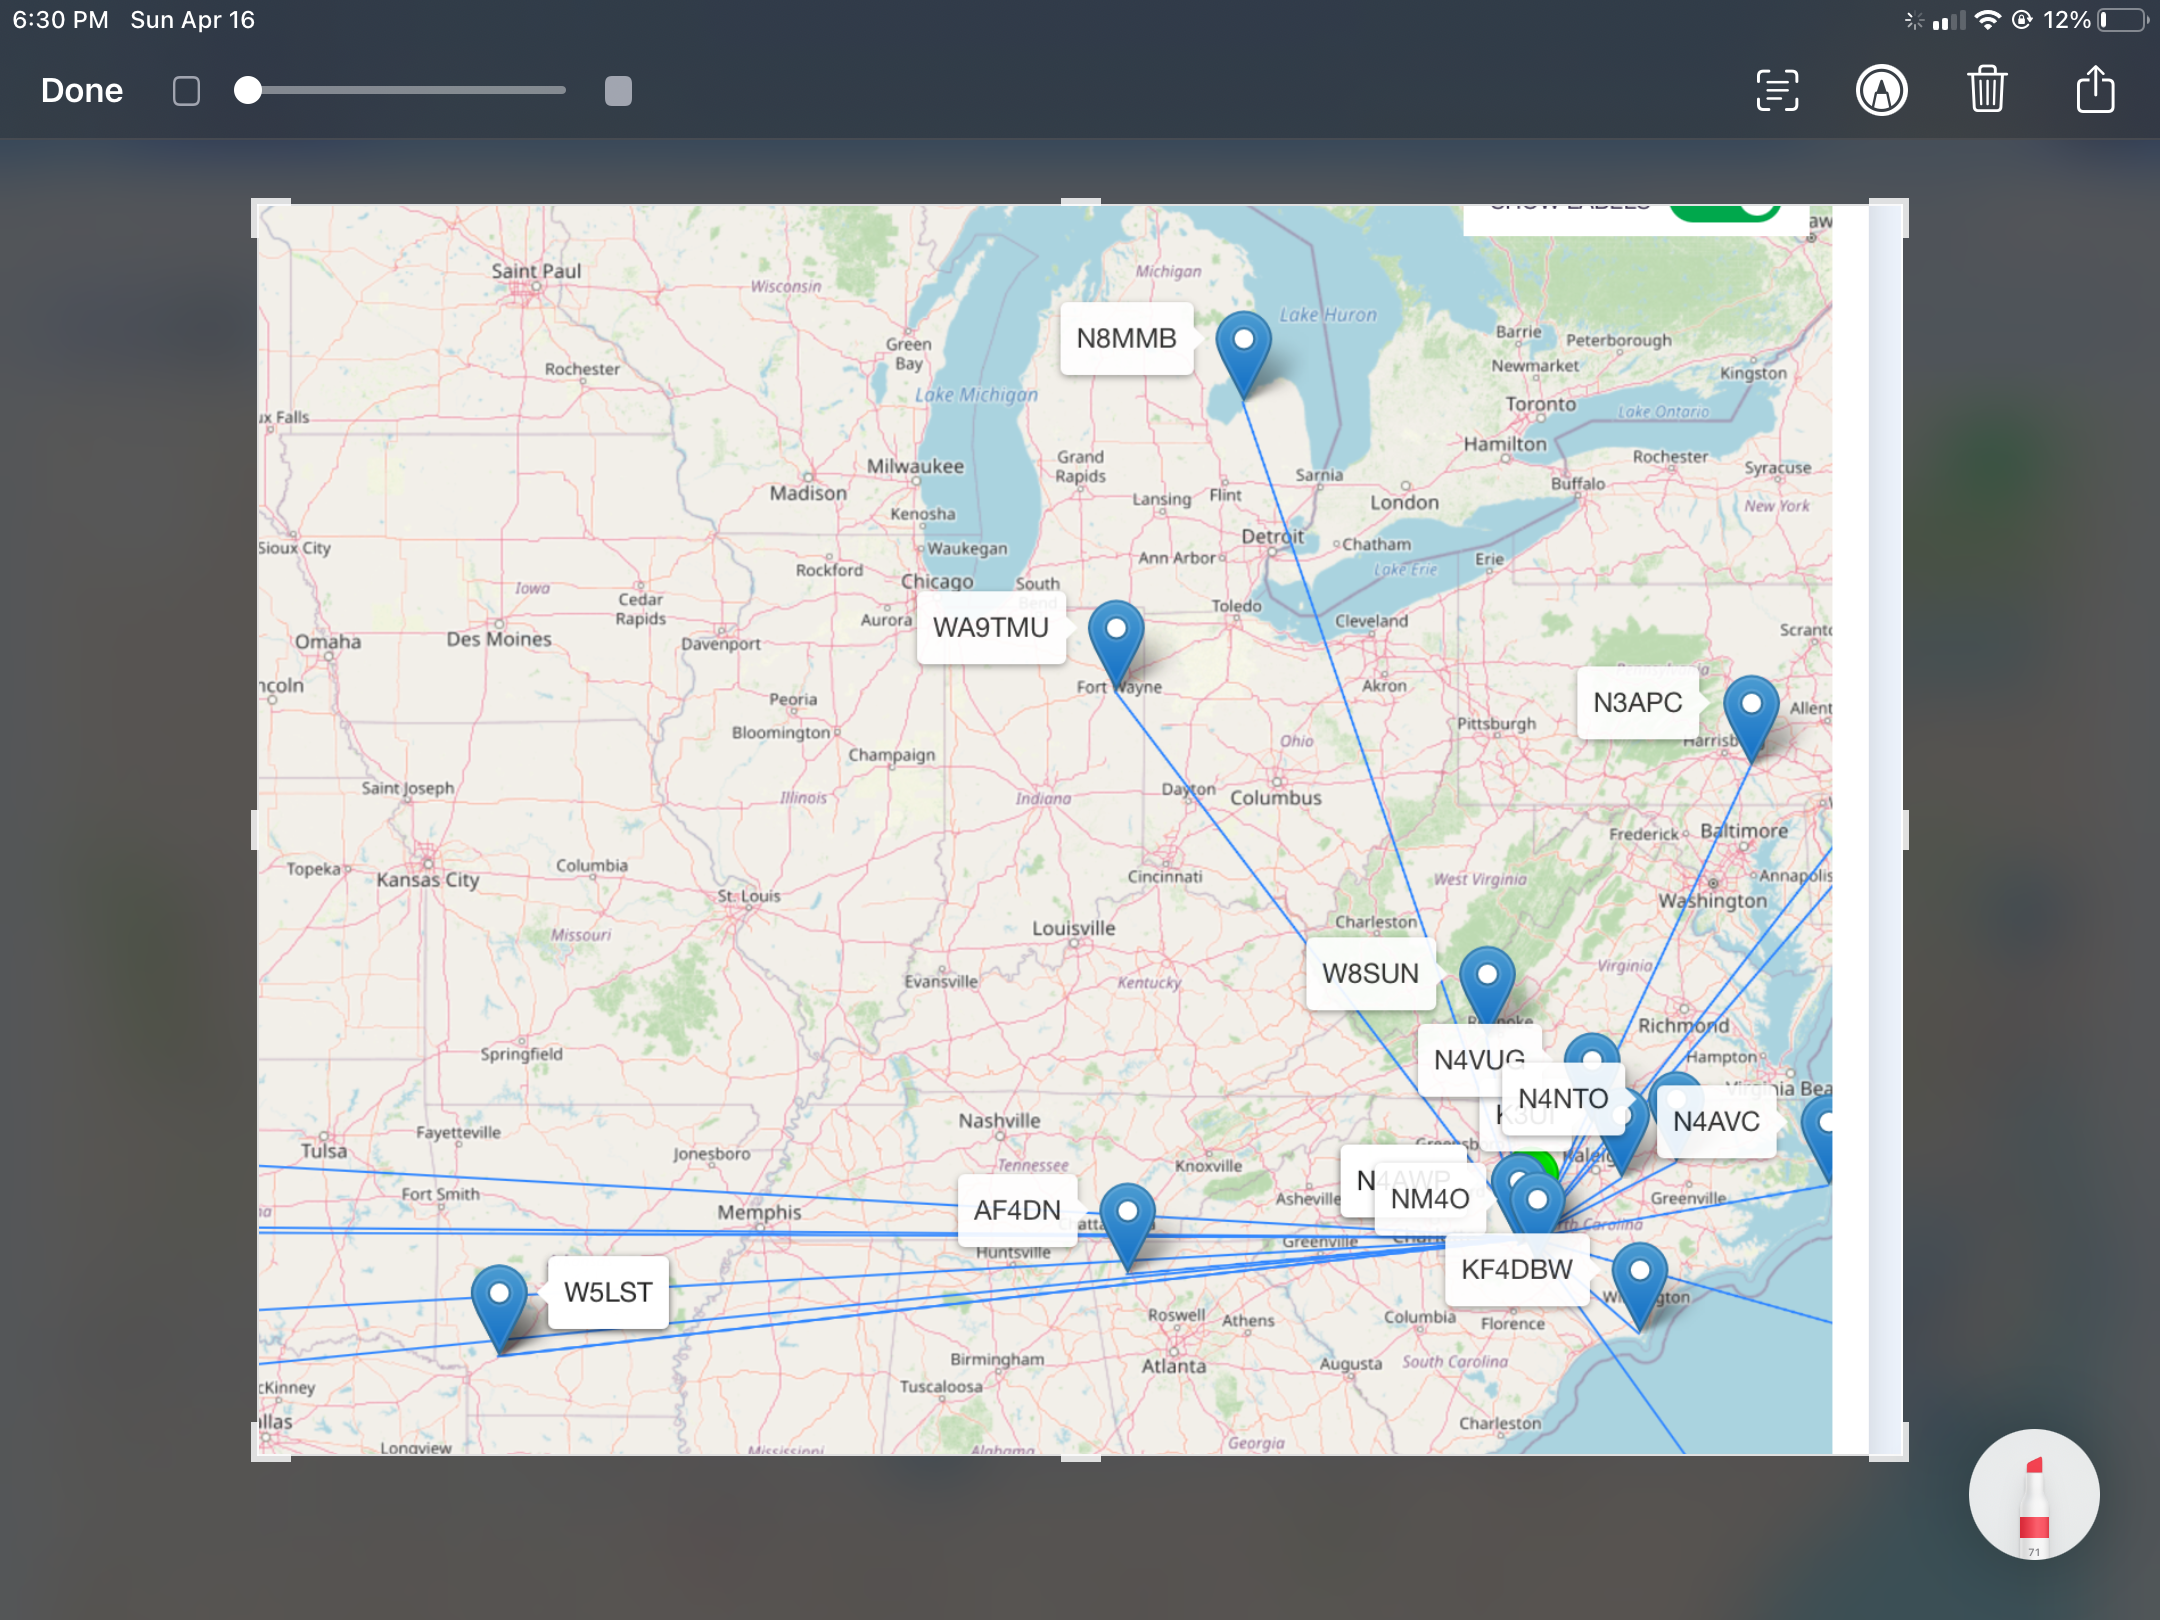Select the small empty square icon
The width and height of the screenshot is (2160, 1620).
(x=186, y=91)
